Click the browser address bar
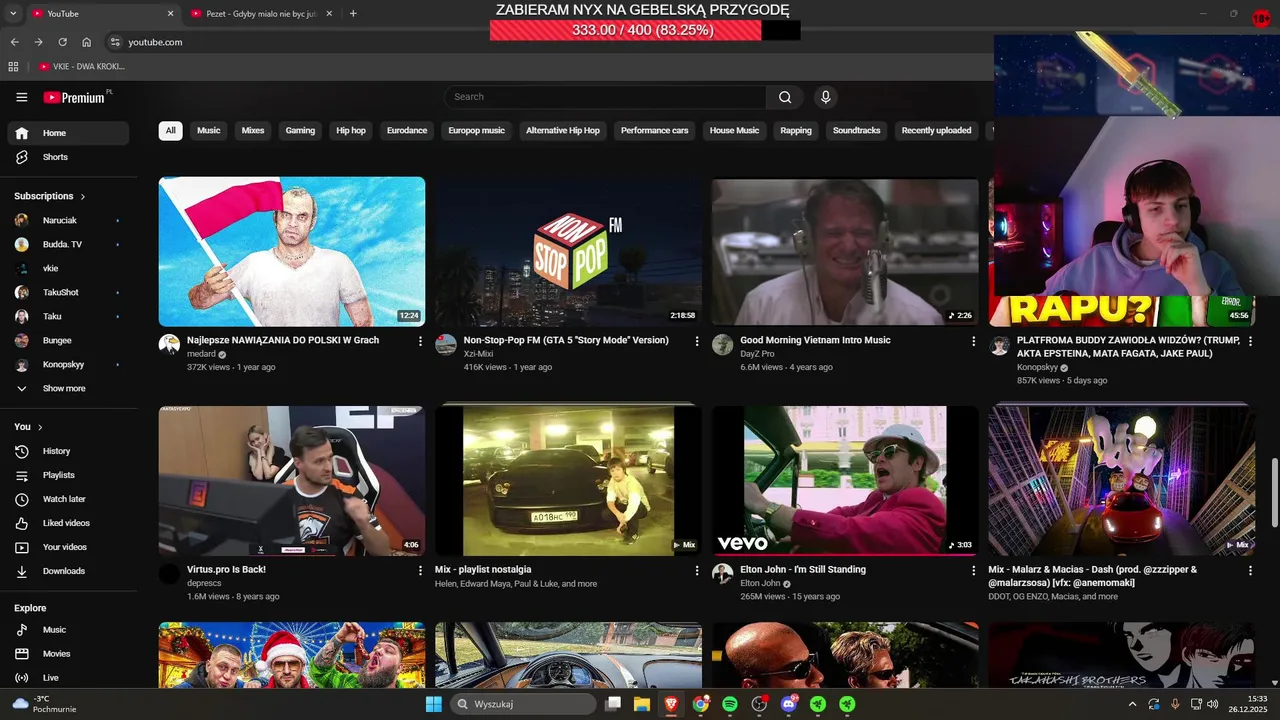 (550, 42)
